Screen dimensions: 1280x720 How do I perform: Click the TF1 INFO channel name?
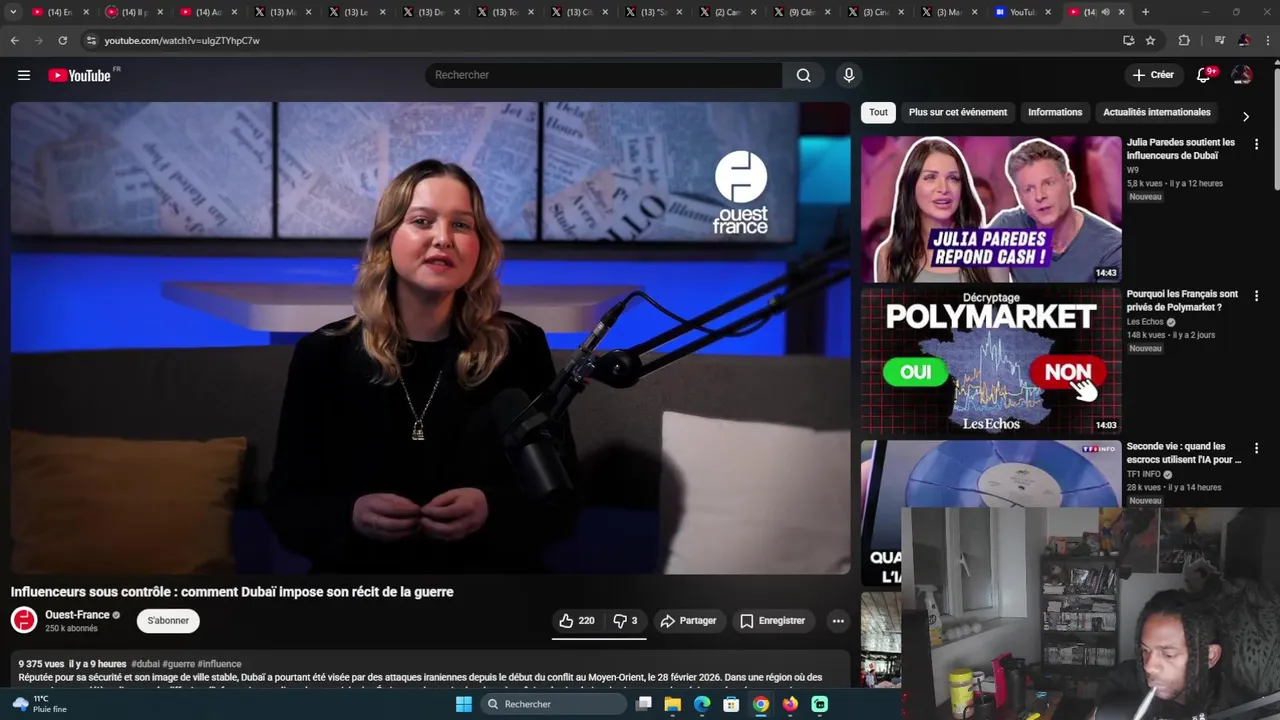coord(1144,474)
